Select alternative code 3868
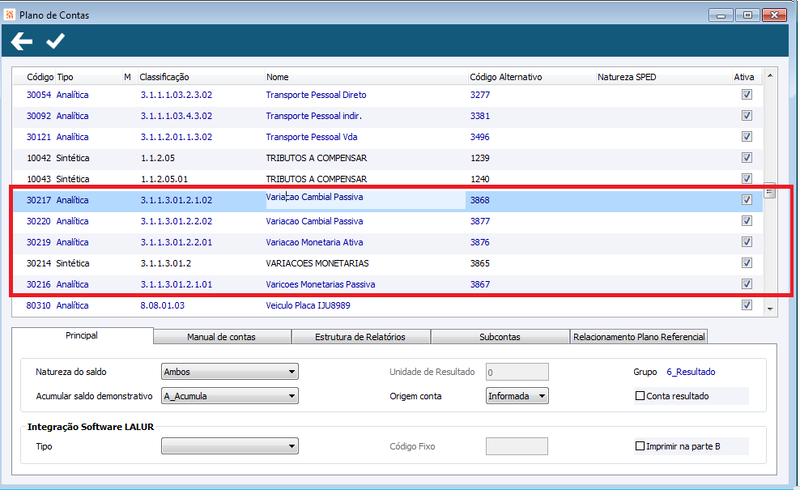This screenshot has width=800, height=490. pos(480,200)
